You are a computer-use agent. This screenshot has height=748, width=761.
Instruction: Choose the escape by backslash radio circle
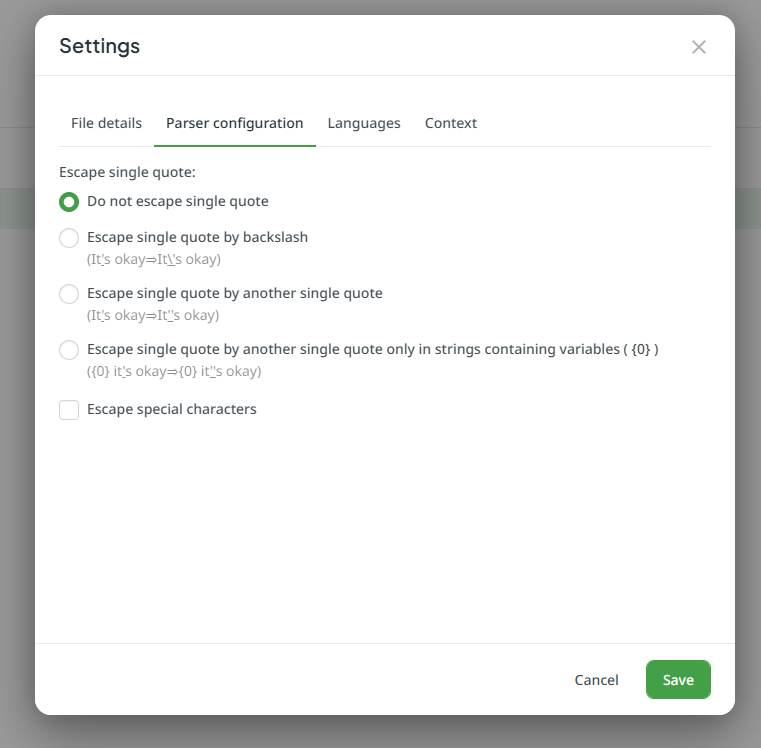[69, 238]
